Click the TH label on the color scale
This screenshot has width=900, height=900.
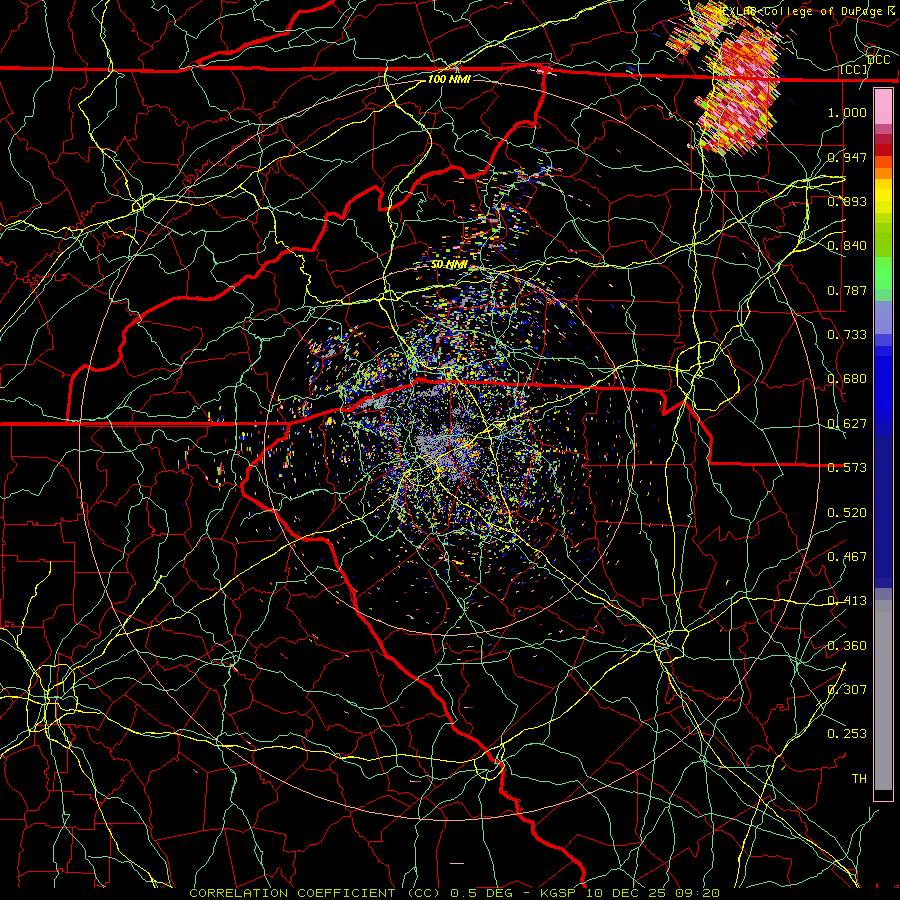click(859, 779)
